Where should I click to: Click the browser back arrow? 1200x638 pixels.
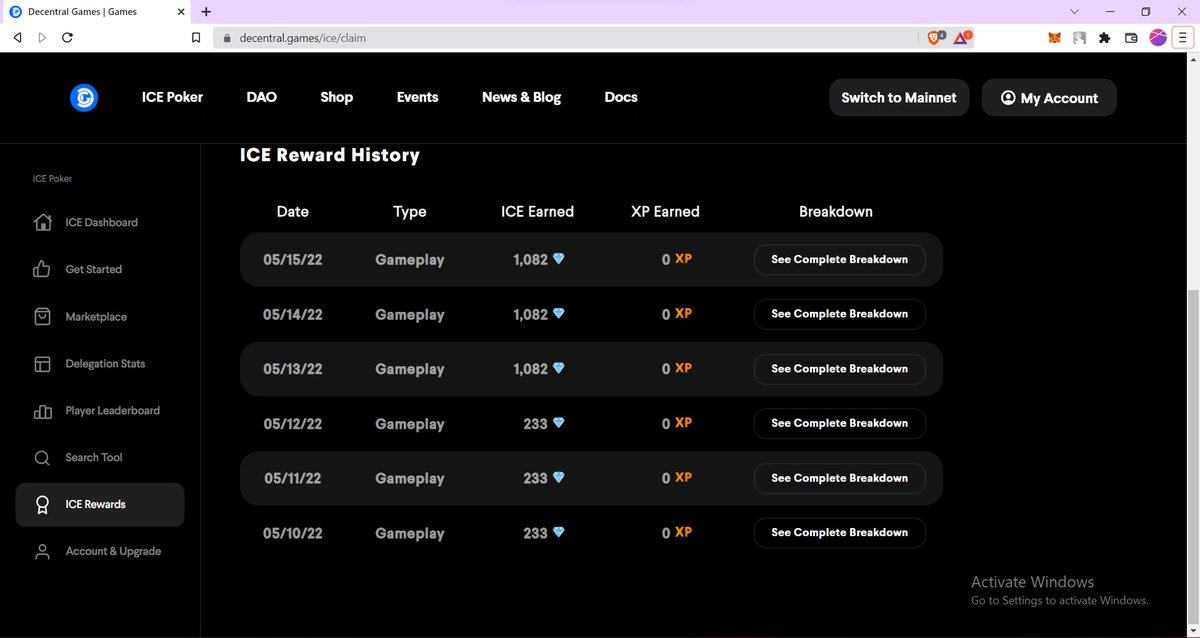click(x=17, y=37)
